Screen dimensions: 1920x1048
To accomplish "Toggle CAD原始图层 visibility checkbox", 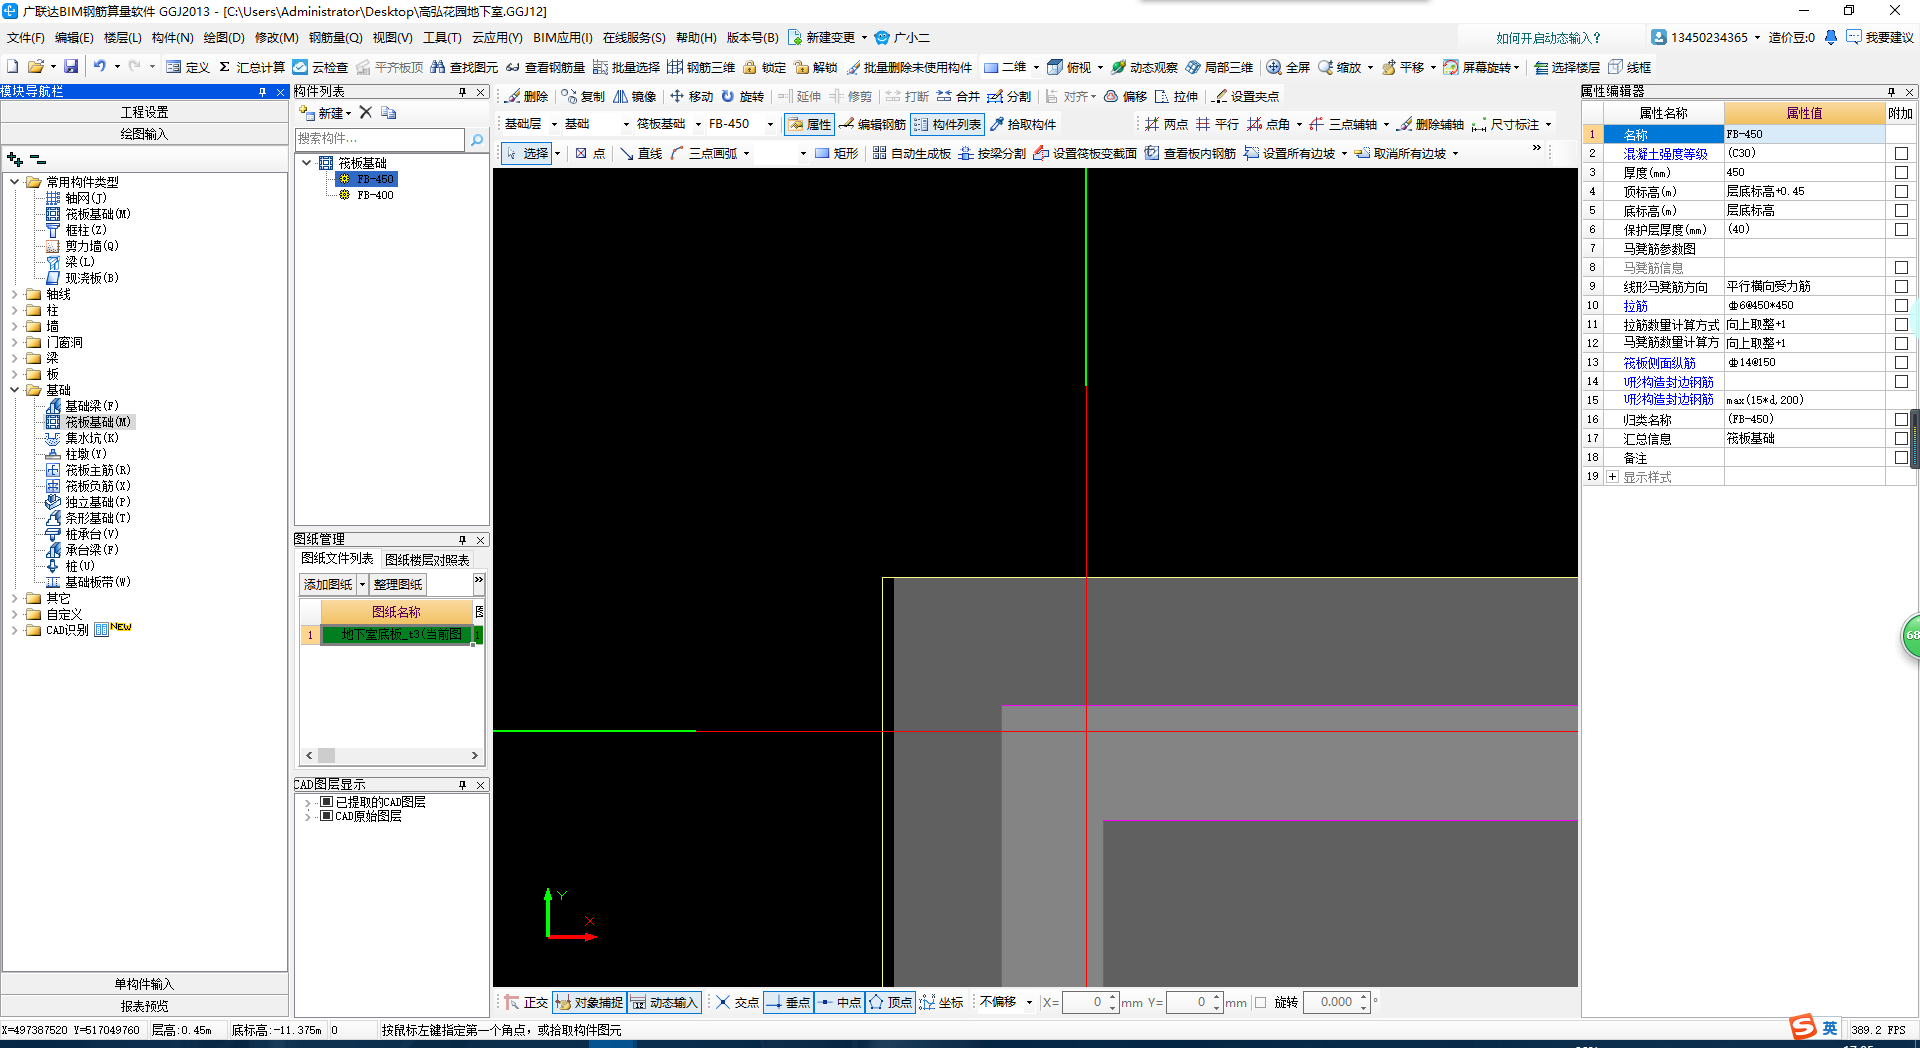I will pyautogui.click(x=326, y=816).
